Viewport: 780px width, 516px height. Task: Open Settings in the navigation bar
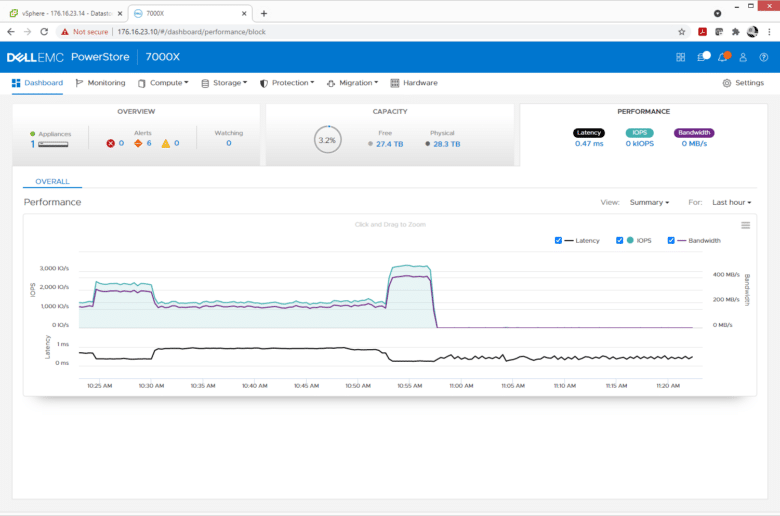[x=743, y=83]
